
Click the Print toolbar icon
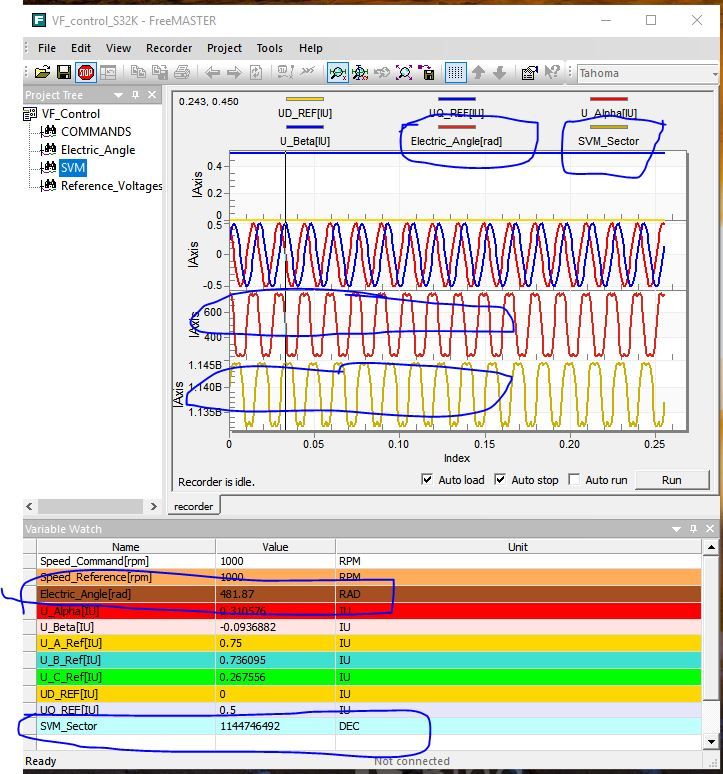[x=182, y=73]
